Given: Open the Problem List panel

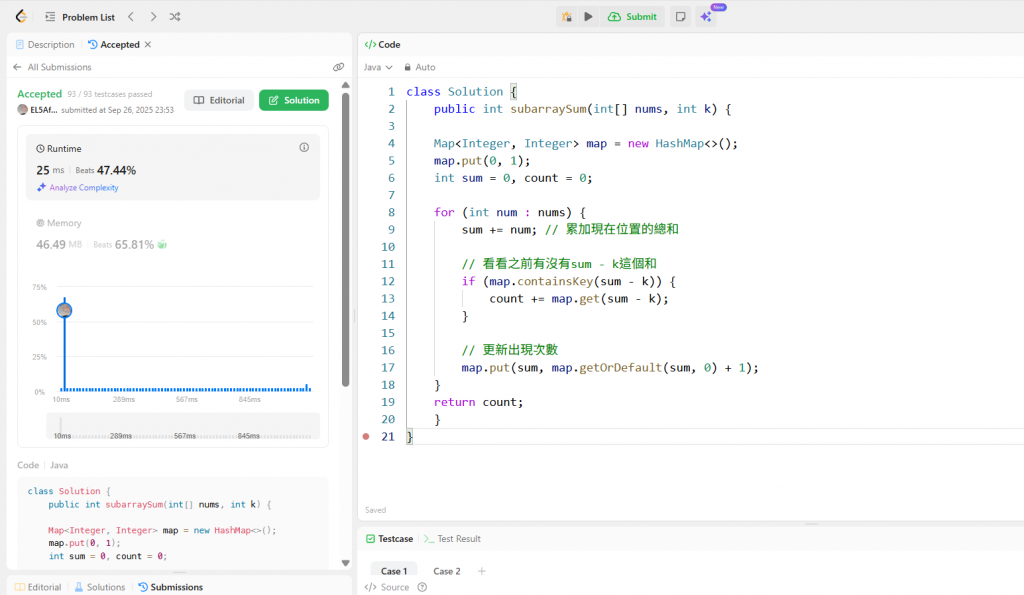Looking at the screenshot, I should (80, 17).
